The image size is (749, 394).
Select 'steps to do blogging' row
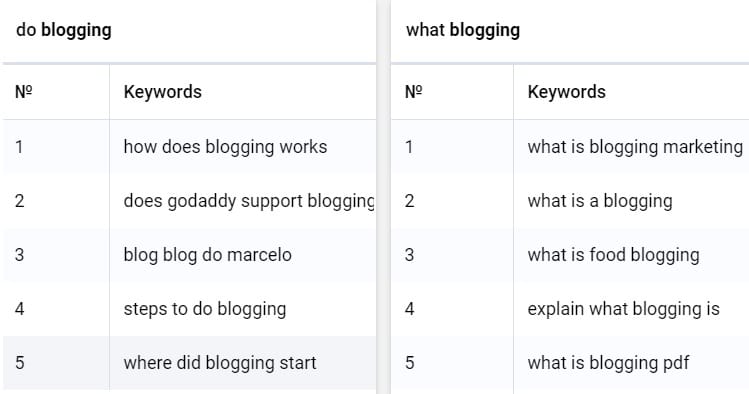coord(189,309)
